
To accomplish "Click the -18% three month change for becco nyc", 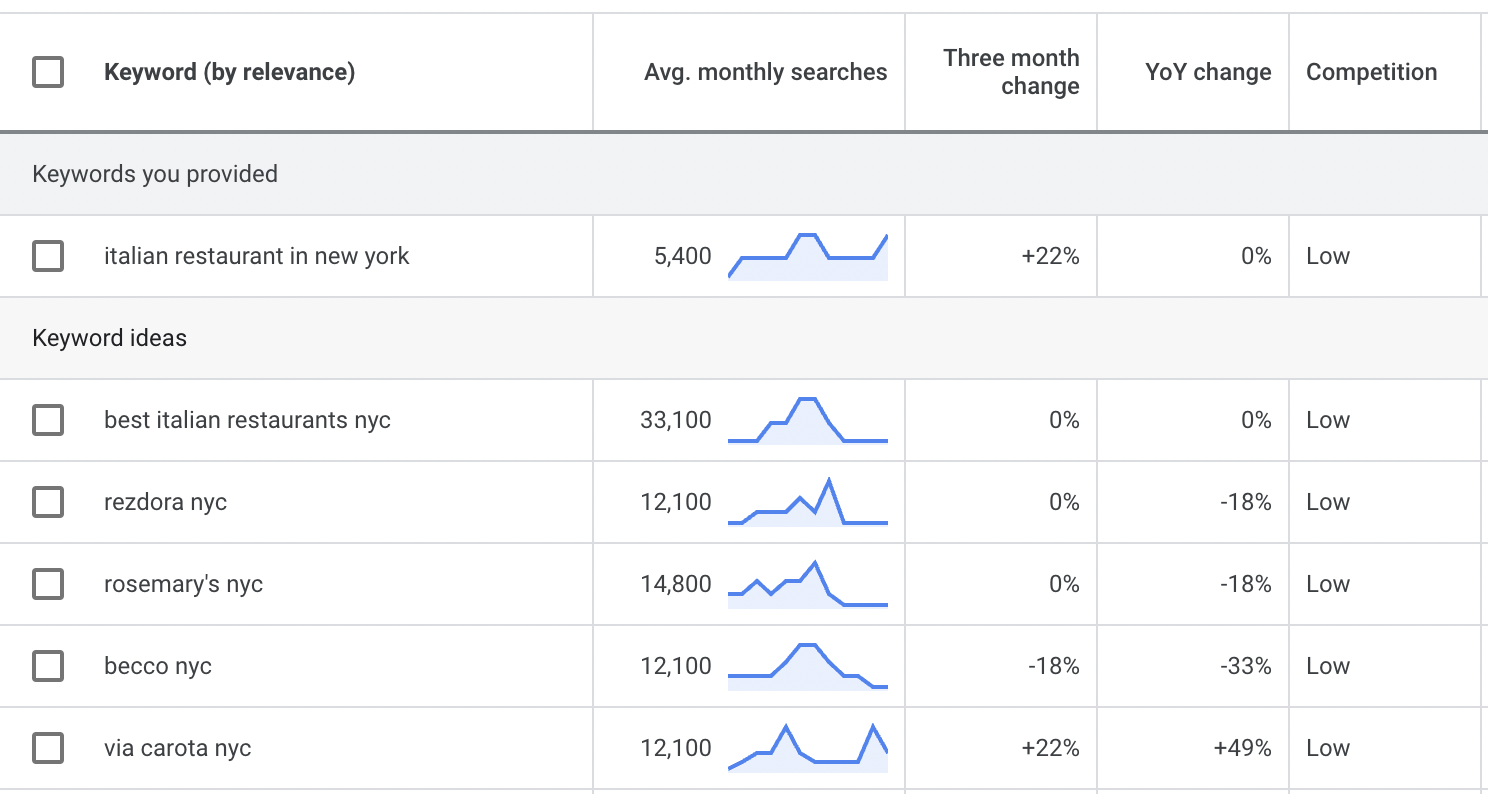I will [1054, 666].
